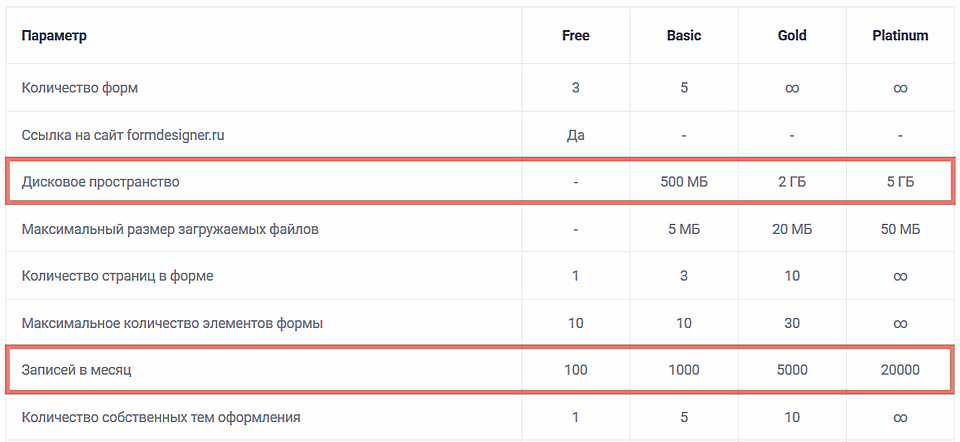The image size is (960, 442).
Task: Click the 5000 value under Gold
Action: click(x=792, y=370)
